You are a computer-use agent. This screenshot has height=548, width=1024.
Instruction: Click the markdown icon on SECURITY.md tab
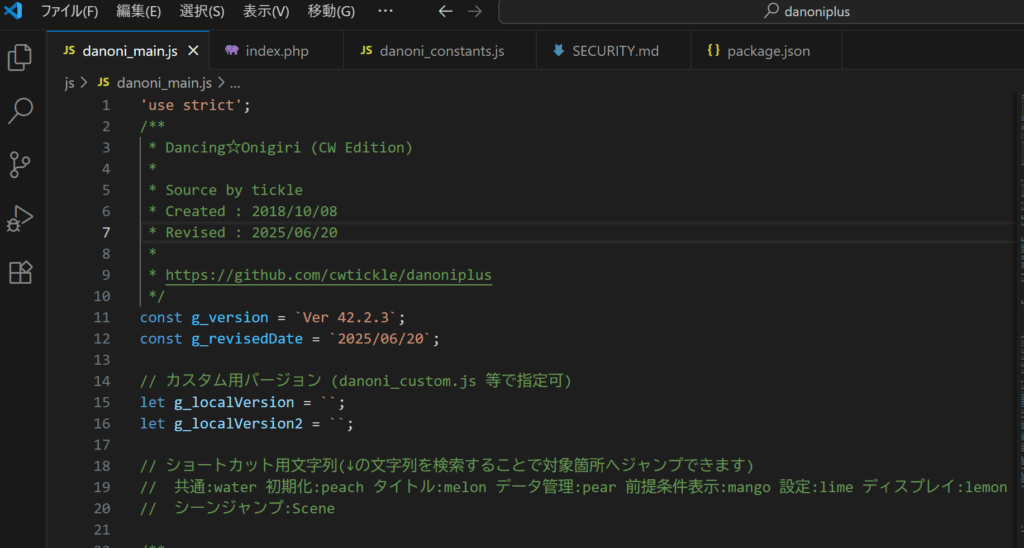coord(558,50)
